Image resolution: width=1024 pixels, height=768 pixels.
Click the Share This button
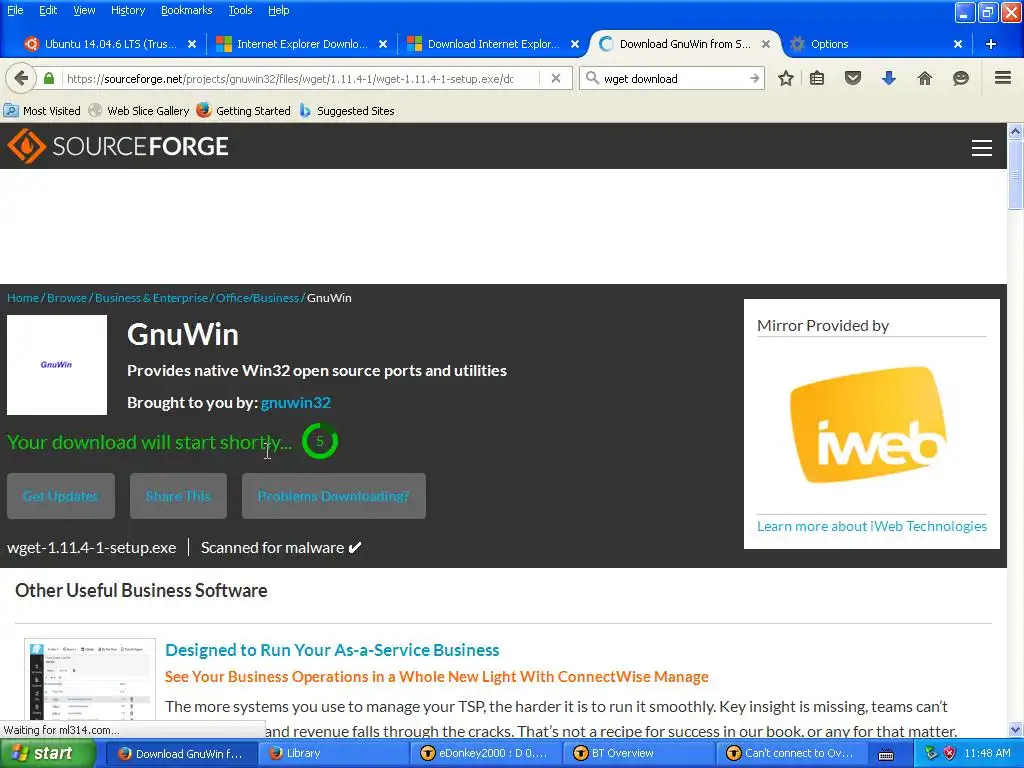click(178, 496)
